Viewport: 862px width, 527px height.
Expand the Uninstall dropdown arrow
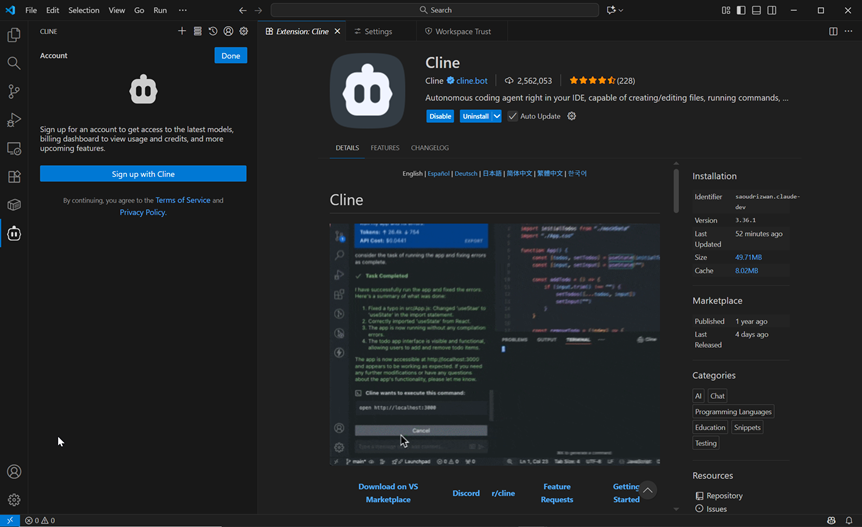tap(496, 116)
